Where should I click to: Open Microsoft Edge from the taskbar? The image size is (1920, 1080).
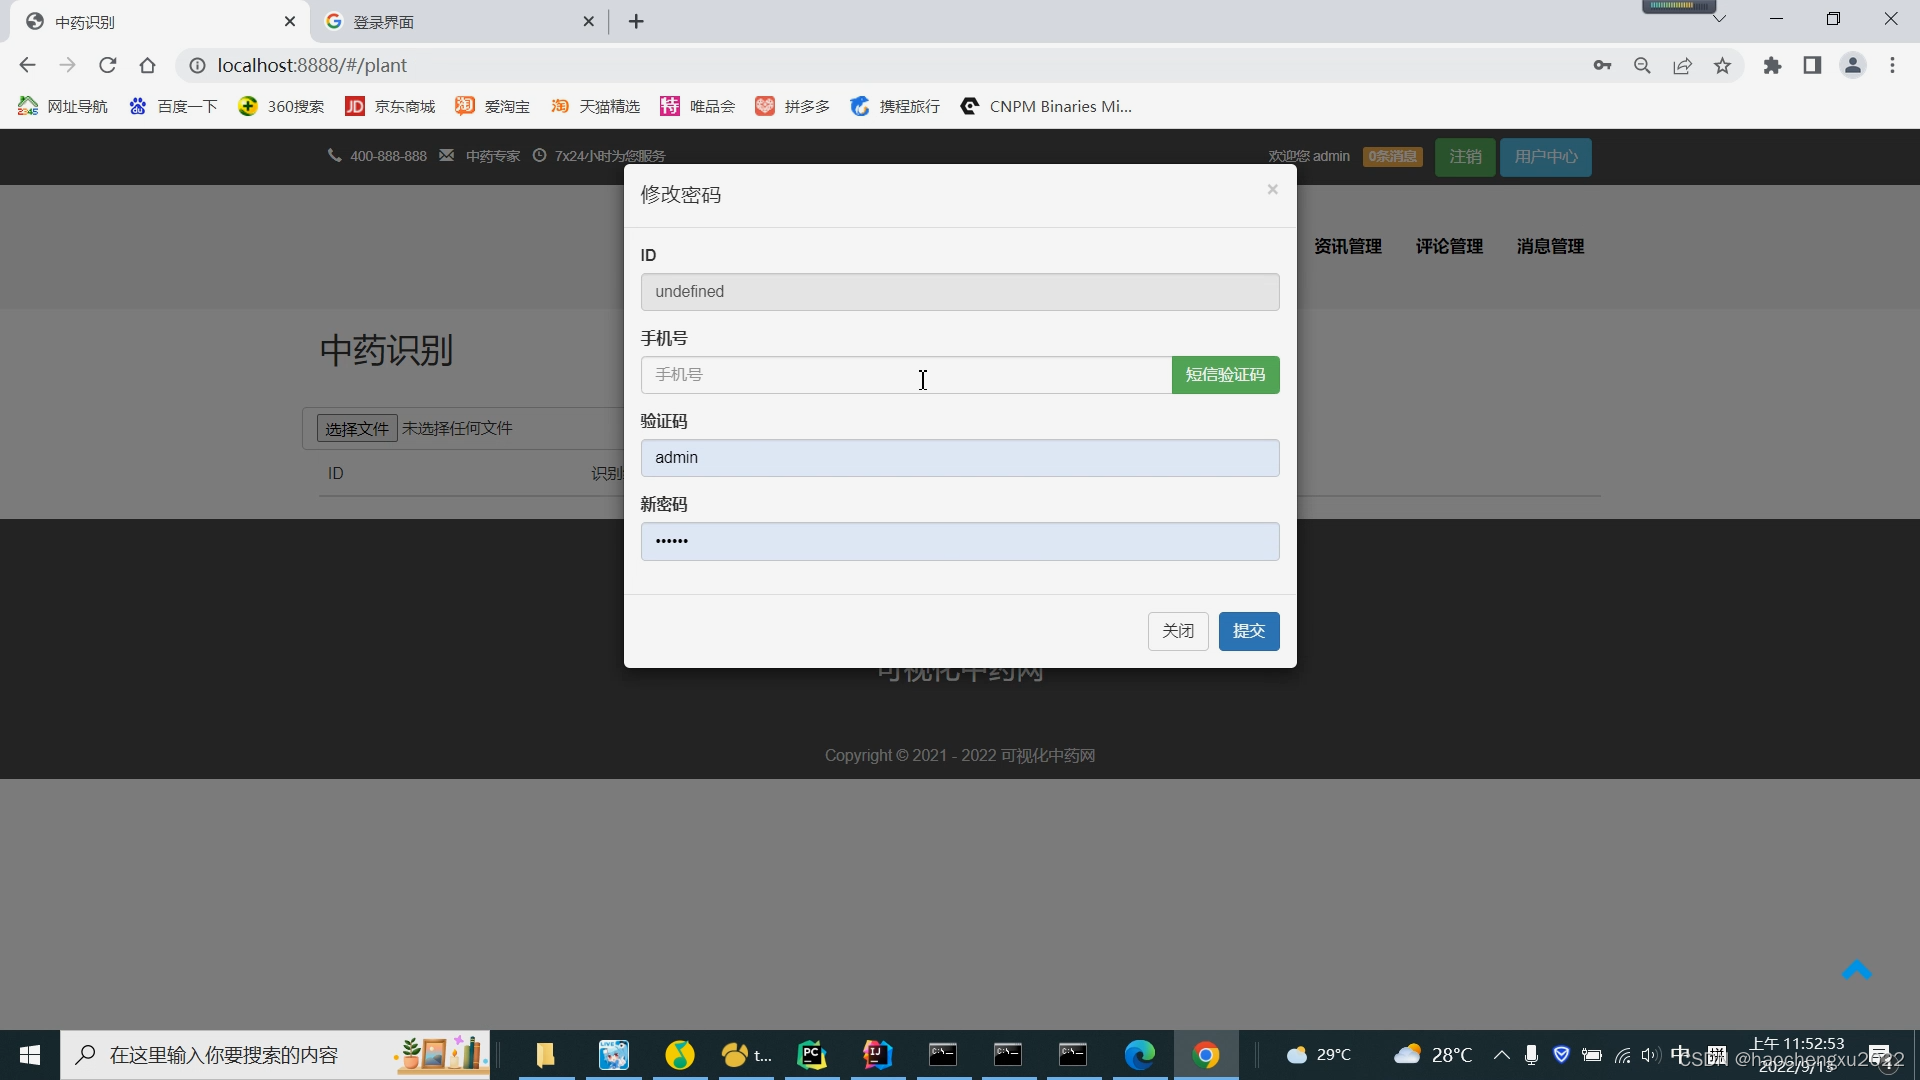pos(1140,1055)
